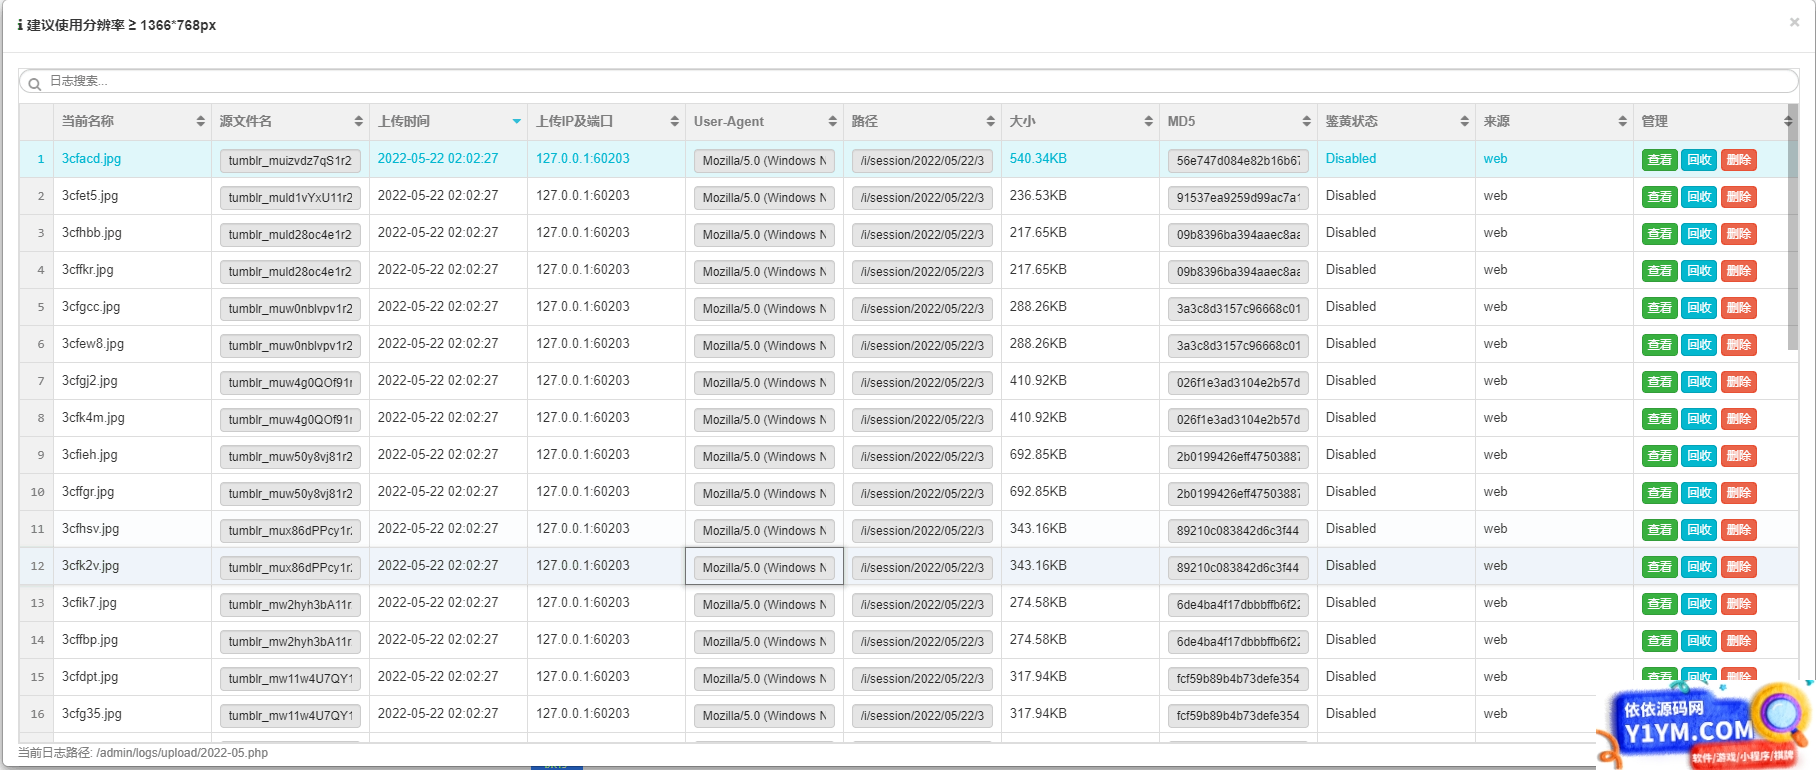Image resolution: width=1816 pixels, height=770 pixels.
Task: Recycle the 3cfew8.jpg entry
Action: tap(1699, 345)
